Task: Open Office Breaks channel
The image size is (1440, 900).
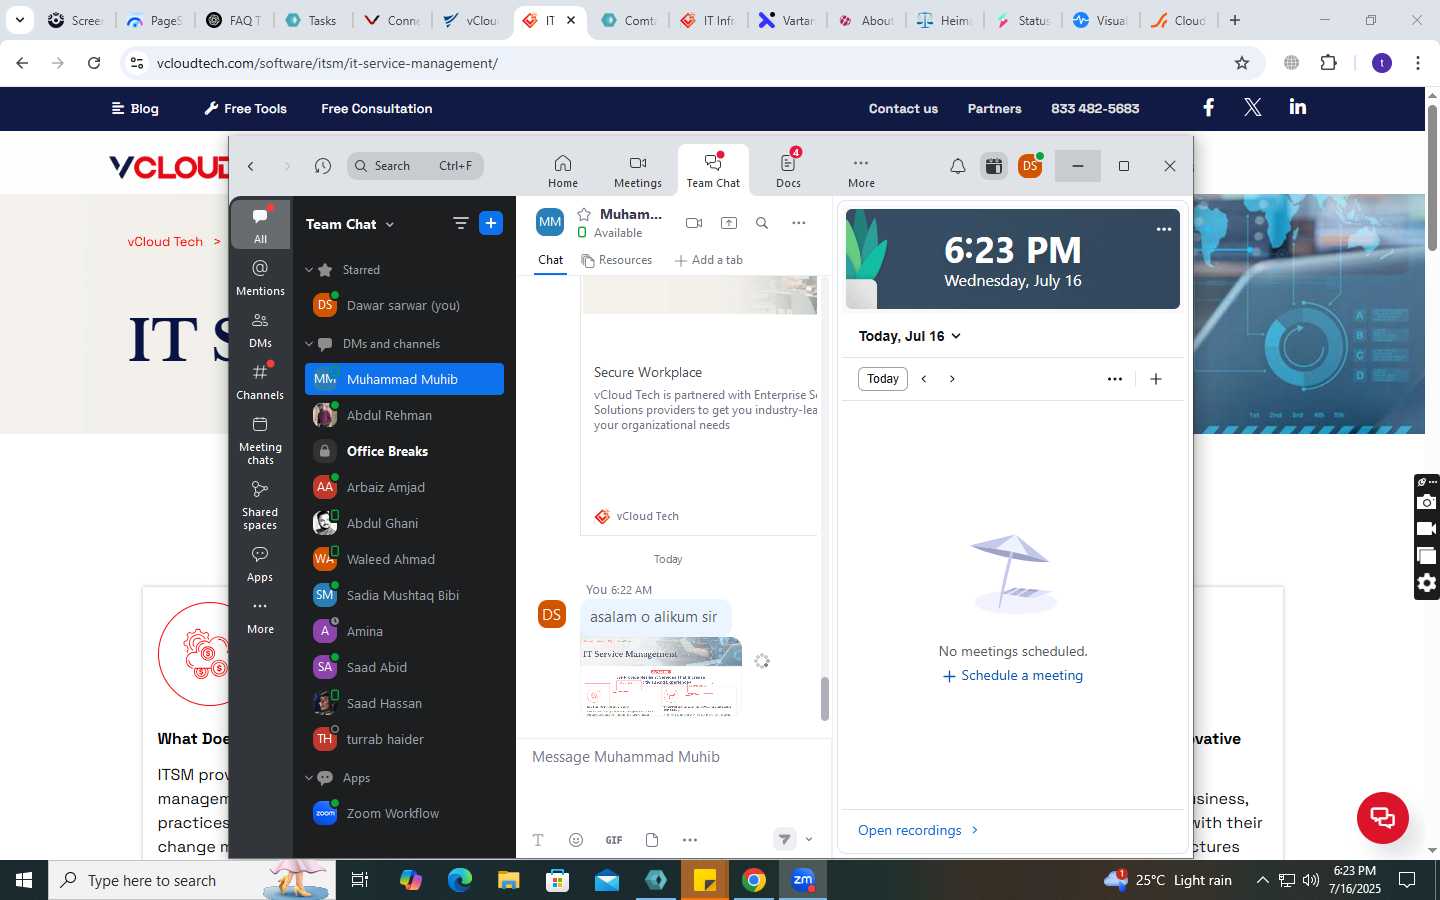Action: coord(404,451)
